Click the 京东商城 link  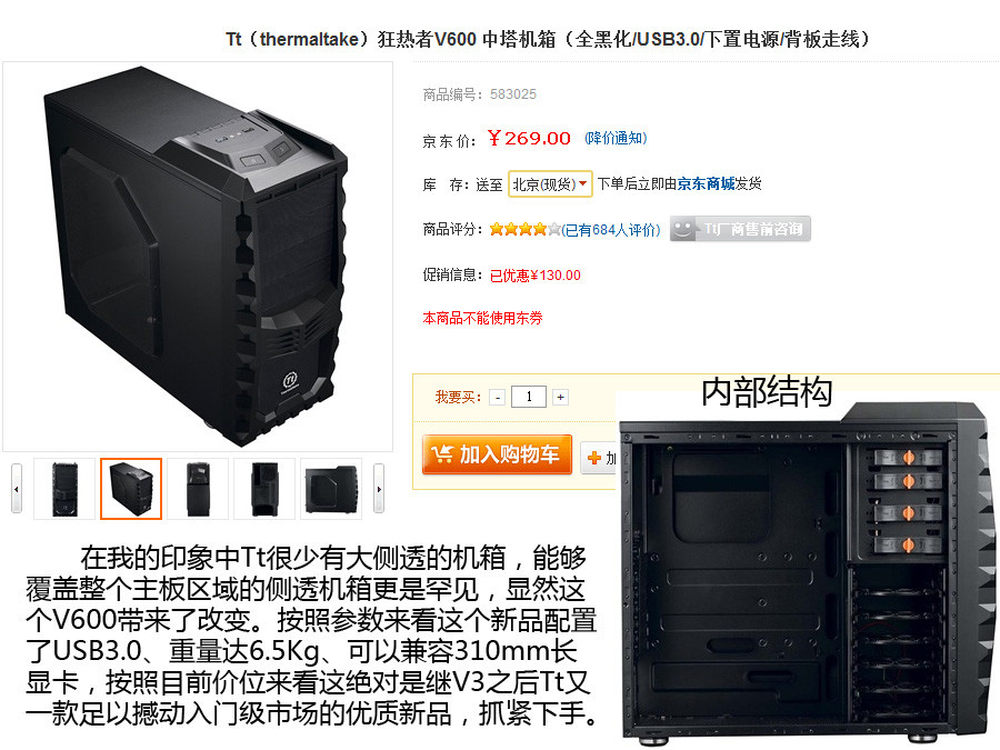point(706,184)
